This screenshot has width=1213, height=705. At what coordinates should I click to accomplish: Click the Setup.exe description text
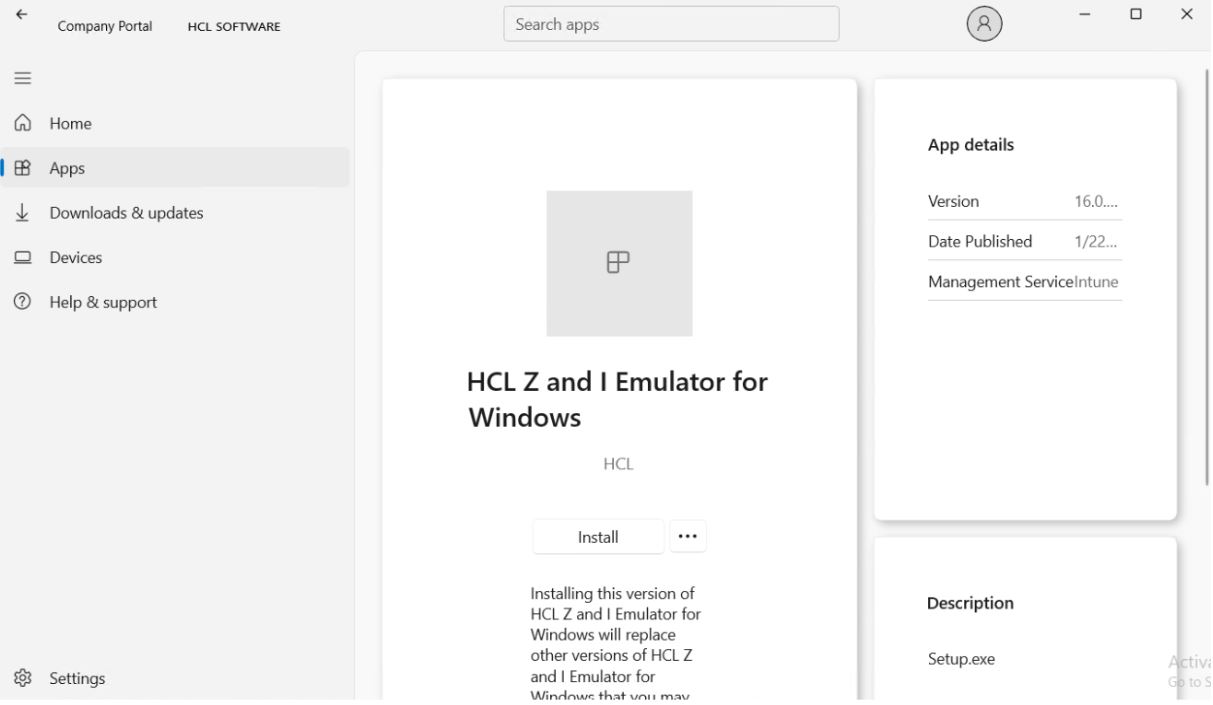(961, 659)
